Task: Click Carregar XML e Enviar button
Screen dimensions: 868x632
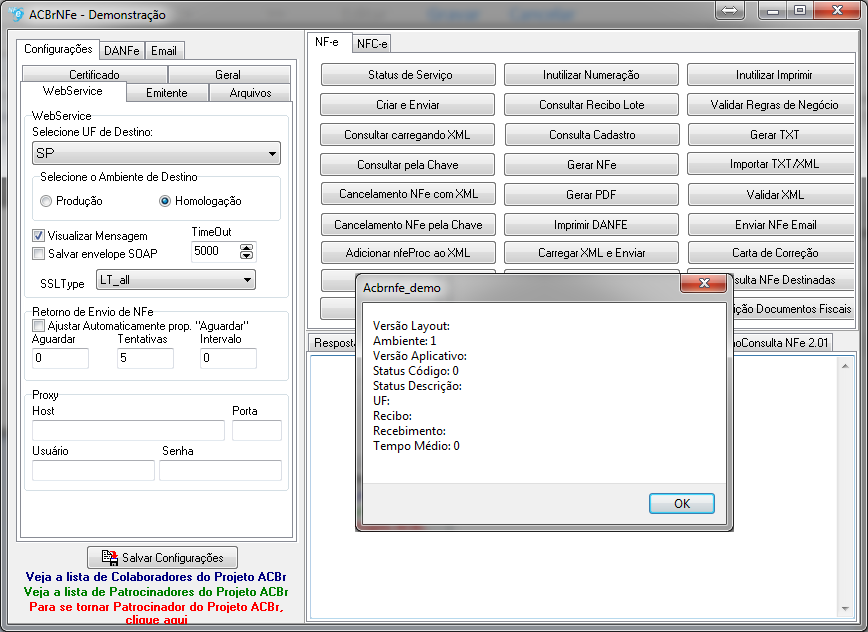Action: 591,253
